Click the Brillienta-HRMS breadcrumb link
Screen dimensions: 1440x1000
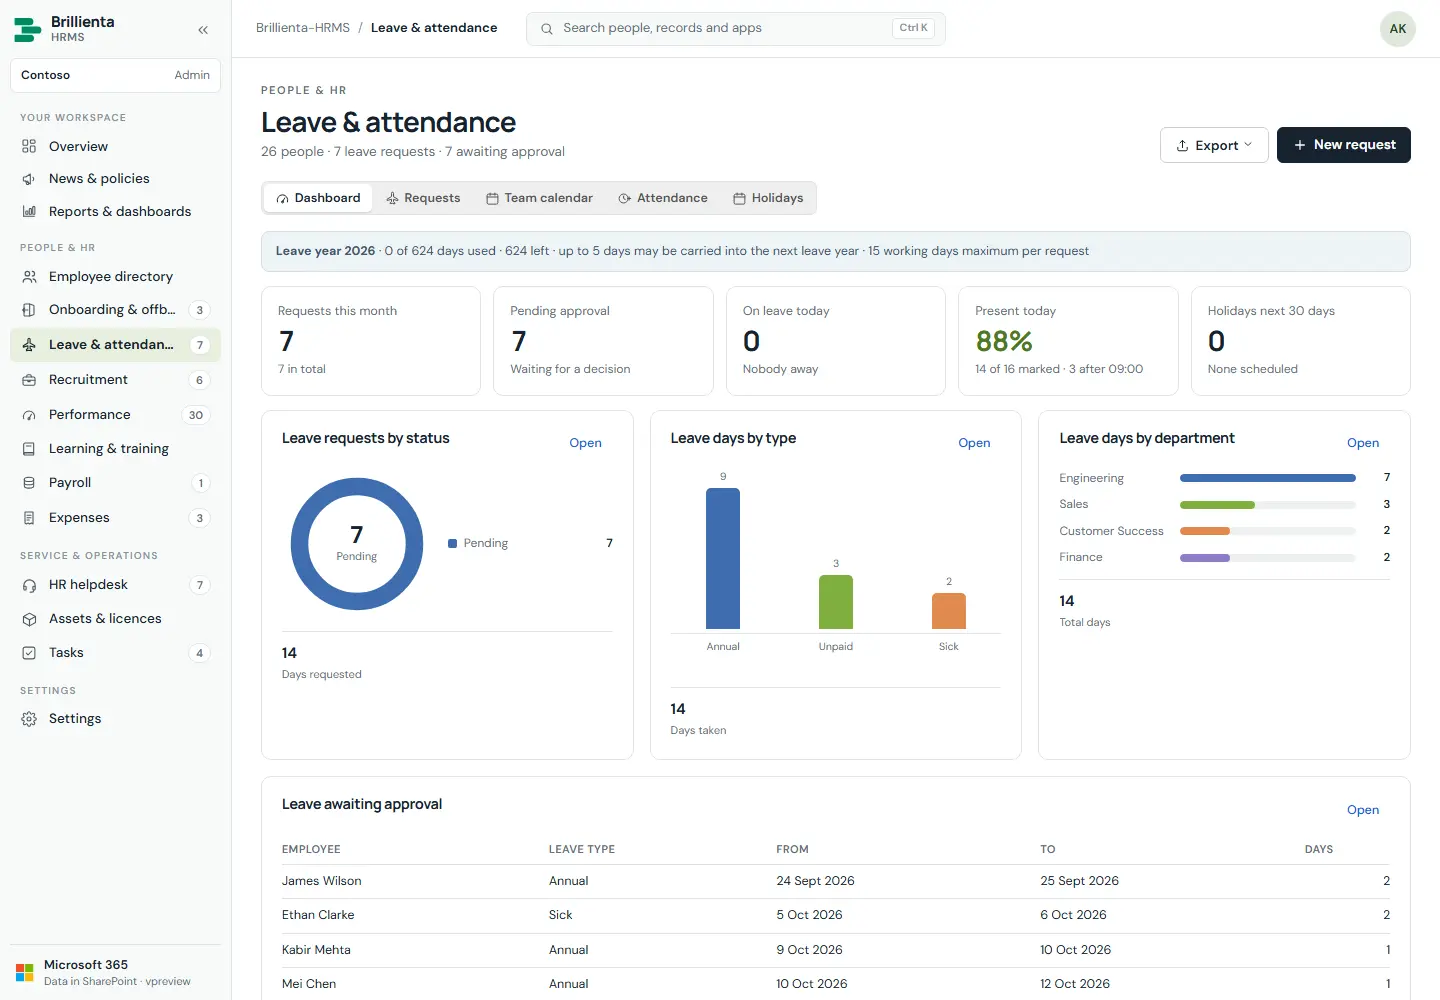tap(303, 28)
